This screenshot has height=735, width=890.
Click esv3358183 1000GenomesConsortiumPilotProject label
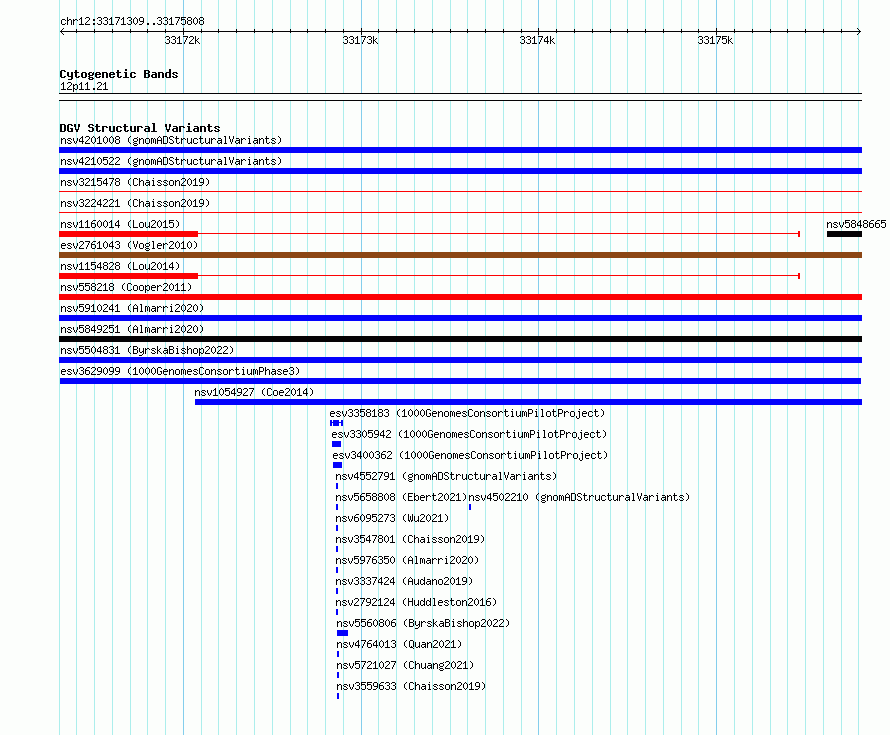point(467,413)
